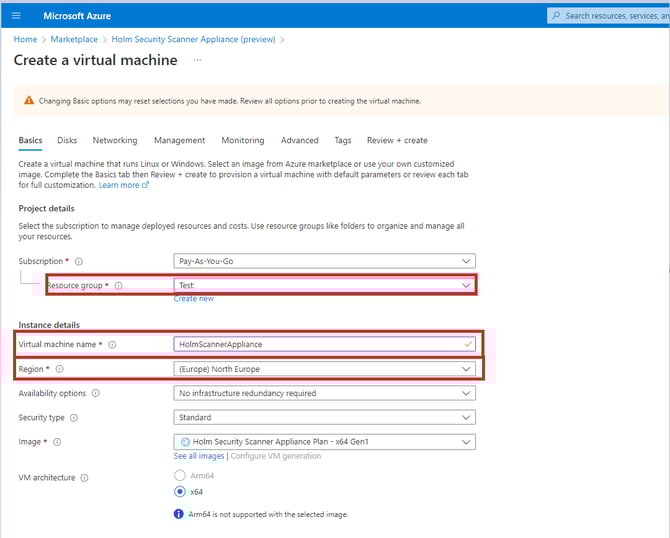Expand the Security type dropdown

coord(324,418)
